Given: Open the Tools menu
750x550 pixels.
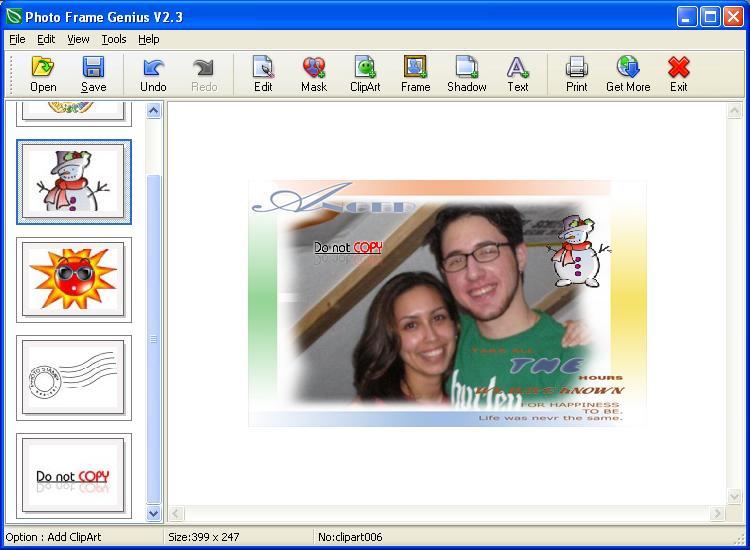Looking at the screenshot, I should [x=114, y=39].
